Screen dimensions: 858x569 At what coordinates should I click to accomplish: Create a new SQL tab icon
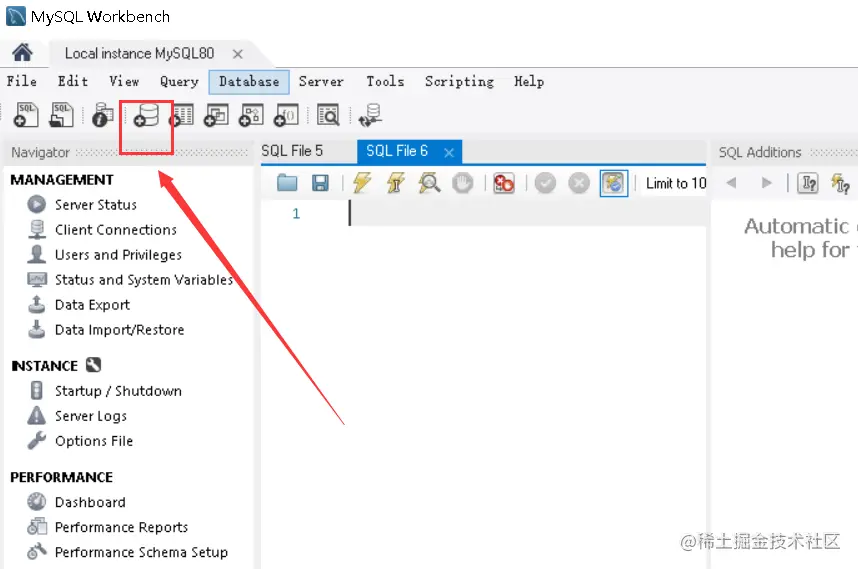pos(26,114)
